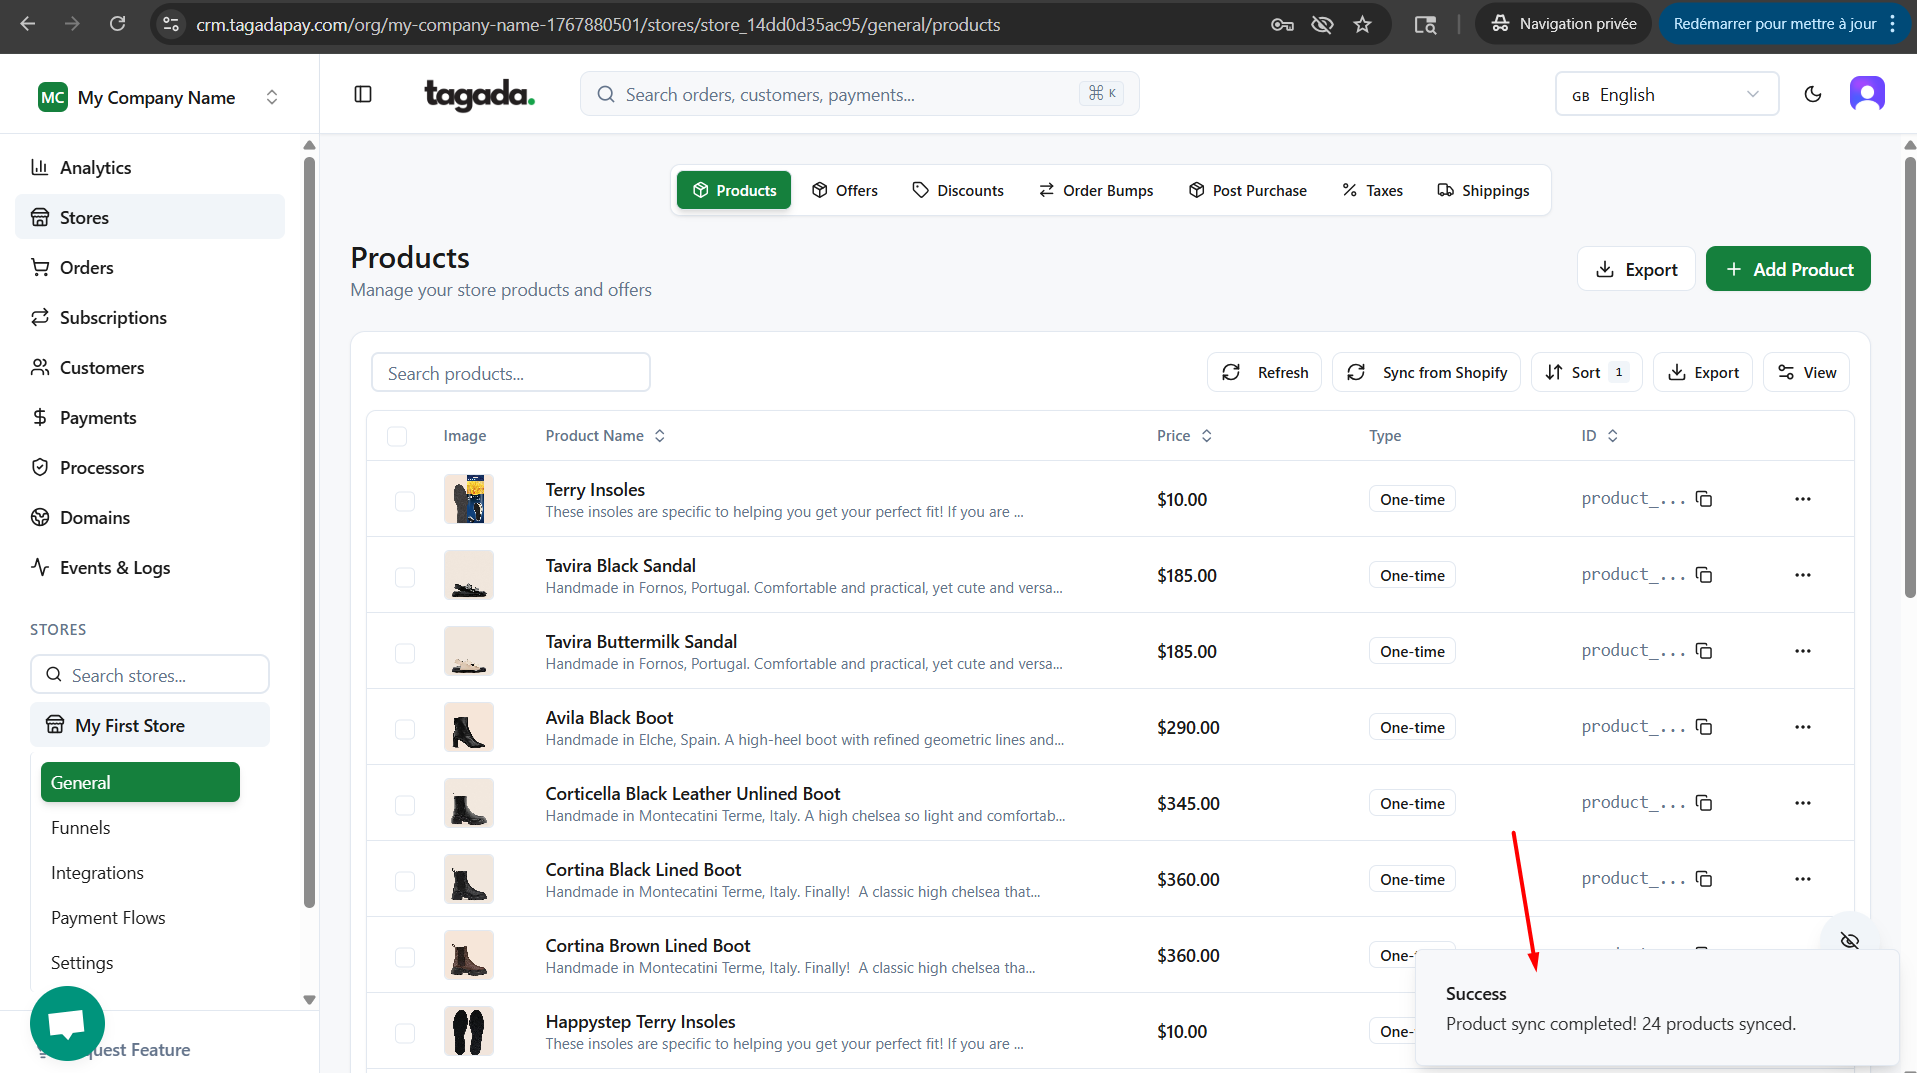Copy the Cortina Black Lined Boot ID
This screenshot has height=1073, width=1917.
point(1704,879)
